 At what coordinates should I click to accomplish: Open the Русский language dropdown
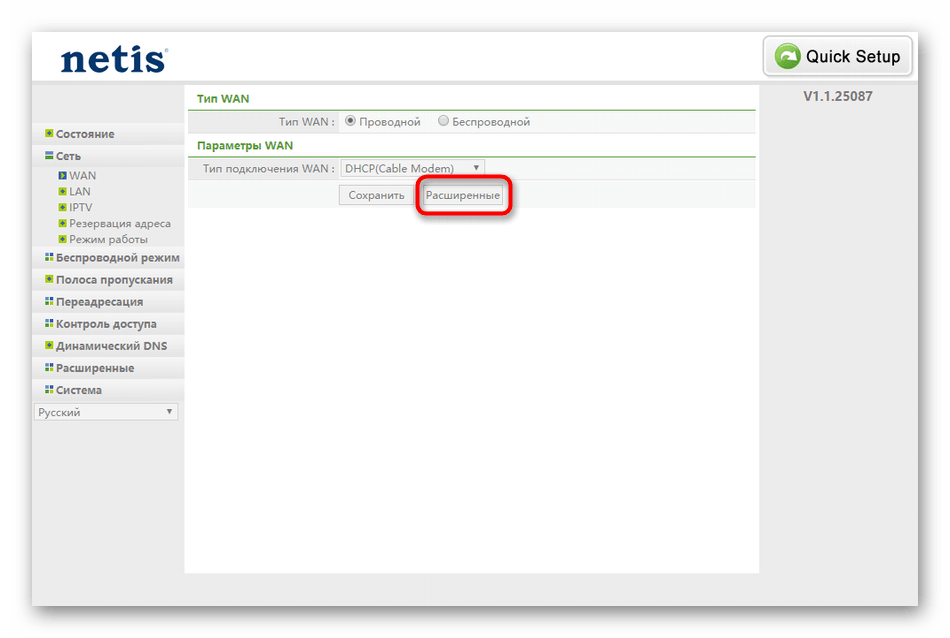pos(106,412)
